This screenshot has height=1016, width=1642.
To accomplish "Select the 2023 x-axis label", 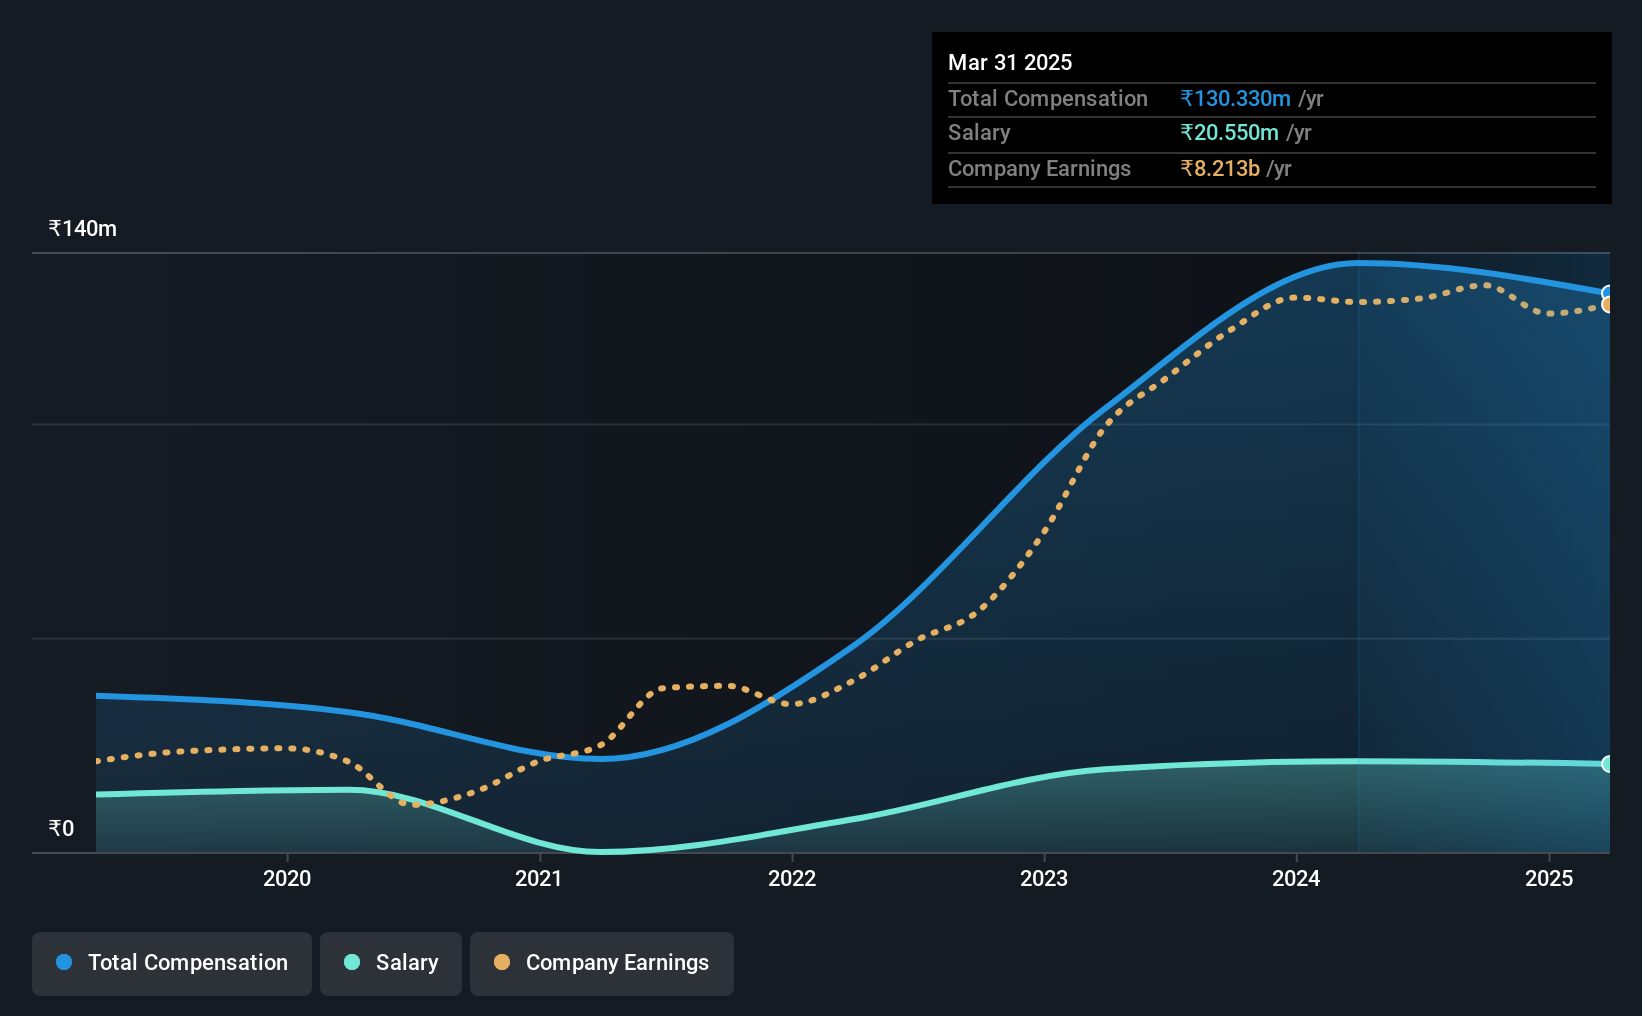I will 1044,878.
